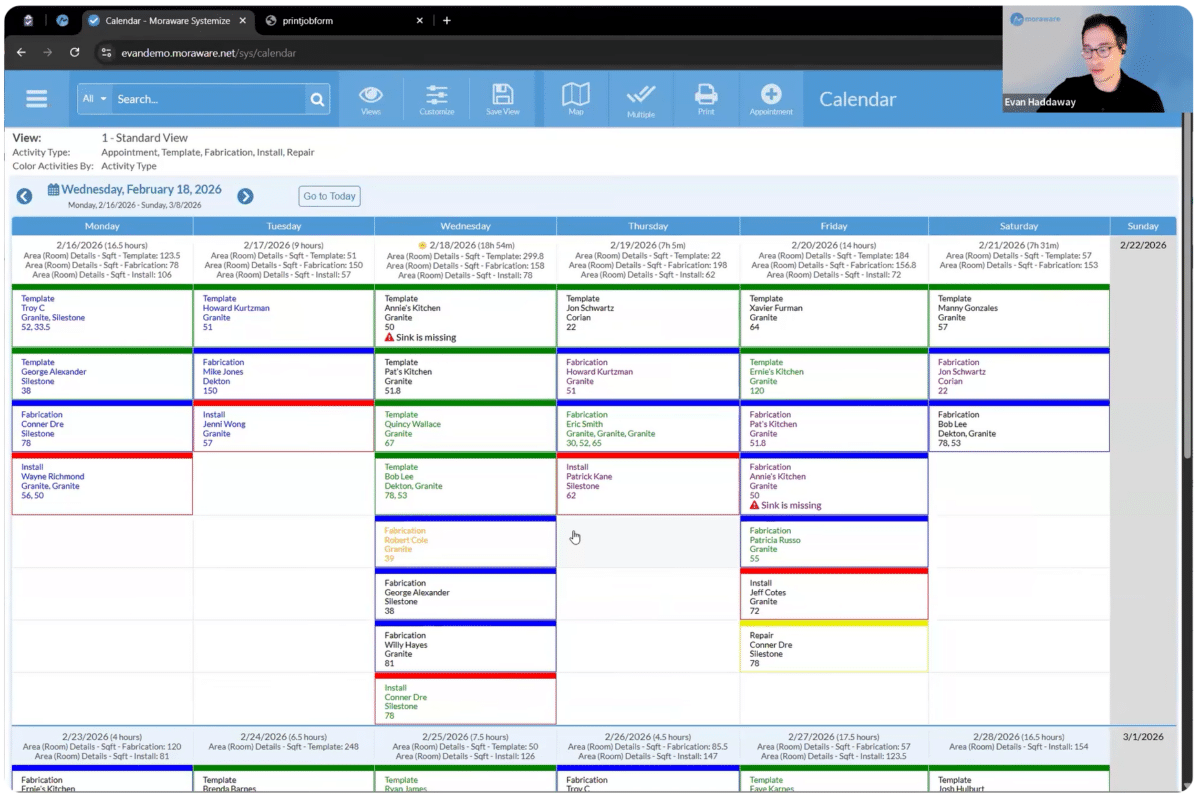Select the Multiple checkmarks tool
This screenshot has width=1200, height=802.
coord(641,98)
